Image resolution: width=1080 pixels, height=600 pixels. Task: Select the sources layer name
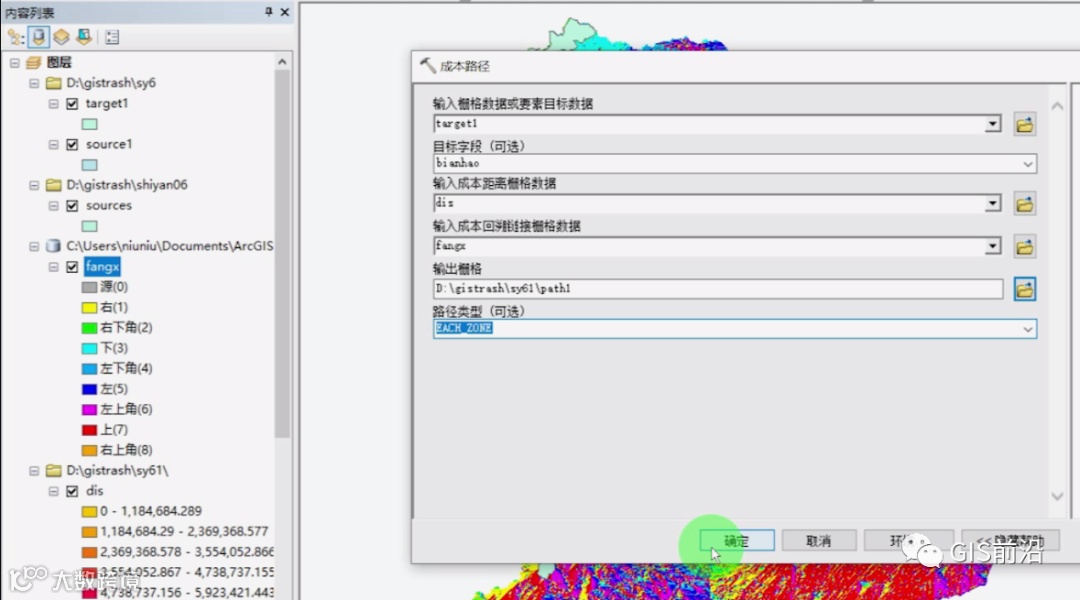point(108,205)
